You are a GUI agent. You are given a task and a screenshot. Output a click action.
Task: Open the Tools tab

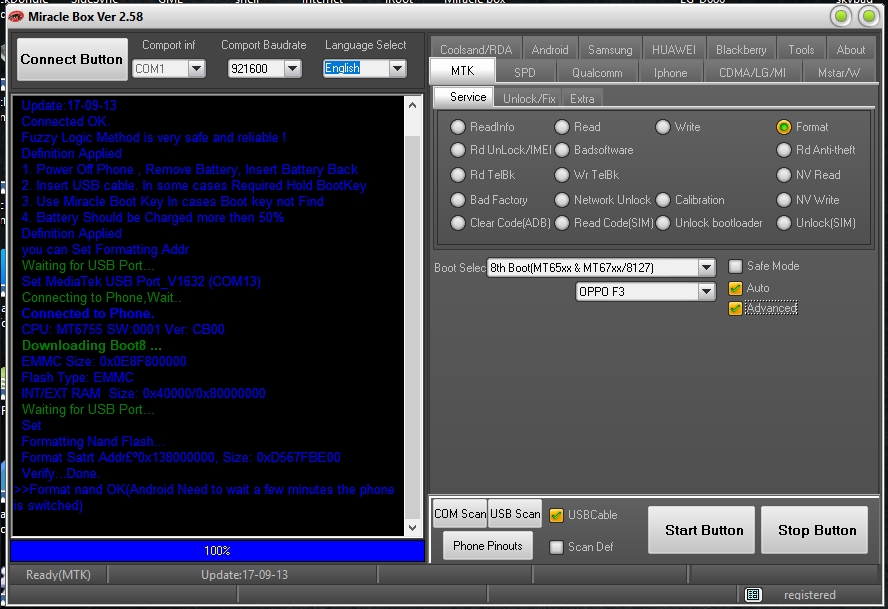pos(801,49)
